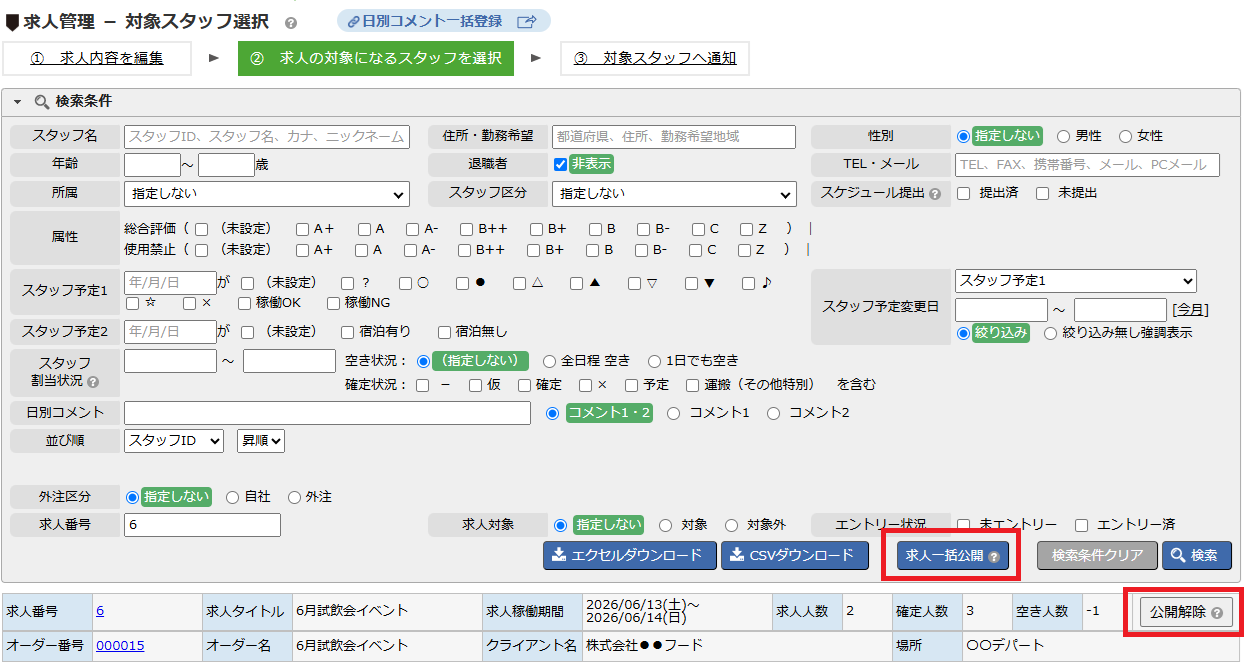Click the TEL・メール input field
This screenshot has width=1252, height=665.
(1087, 165)
